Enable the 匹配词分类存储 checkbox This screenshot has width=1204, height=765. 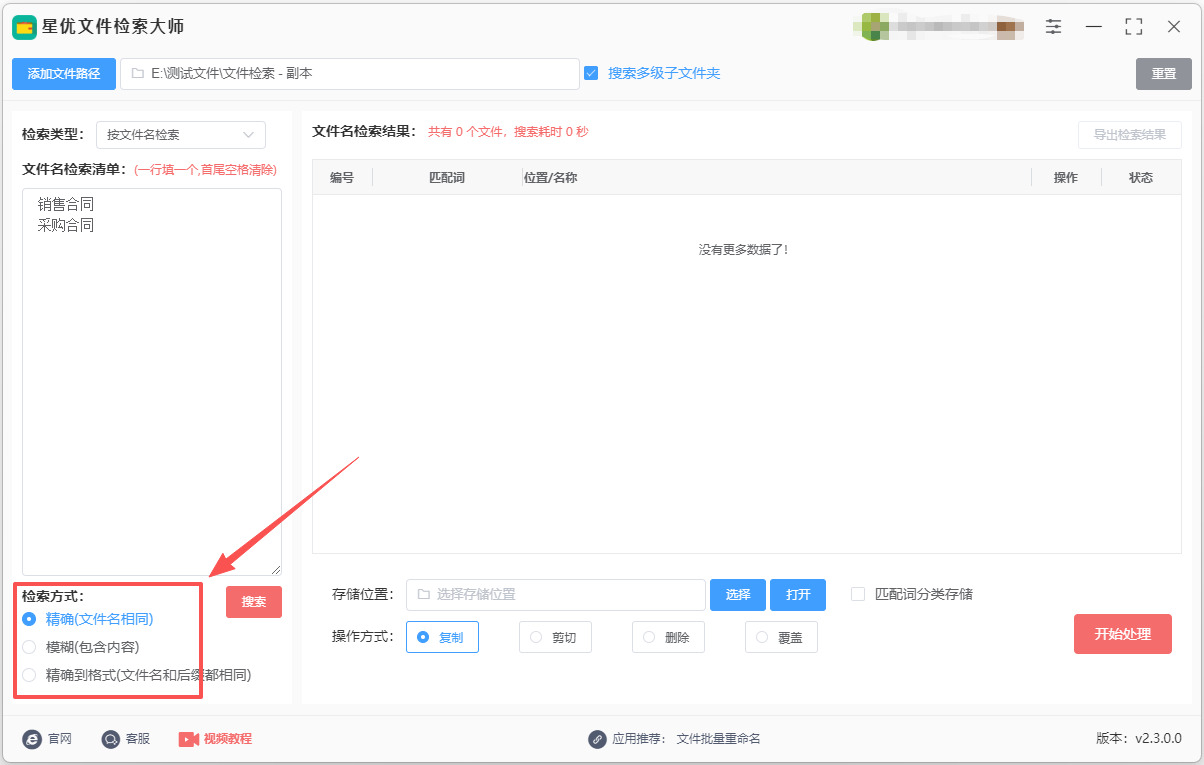[858, 594]
